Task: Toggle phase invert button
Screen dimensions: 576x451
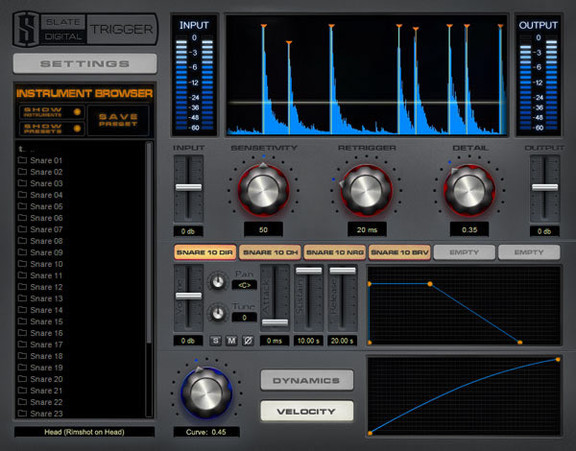Action: click(248, 340)
